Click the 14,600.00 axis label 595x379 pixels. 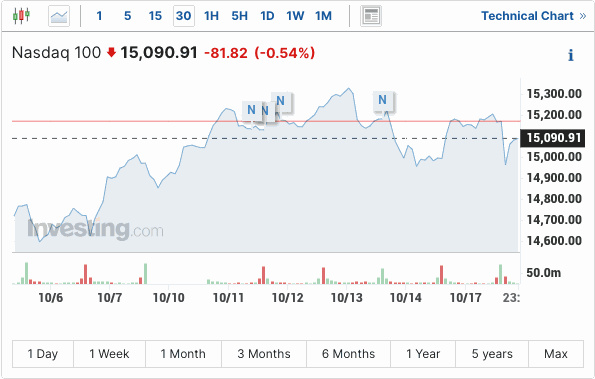(554, 241)
